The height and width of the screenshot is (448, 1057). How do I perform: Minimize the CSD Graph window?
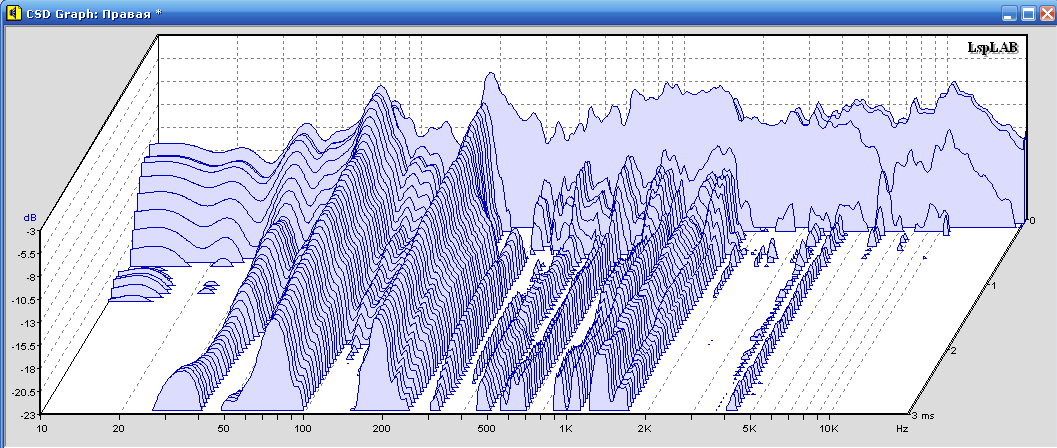click(1009, 13)
